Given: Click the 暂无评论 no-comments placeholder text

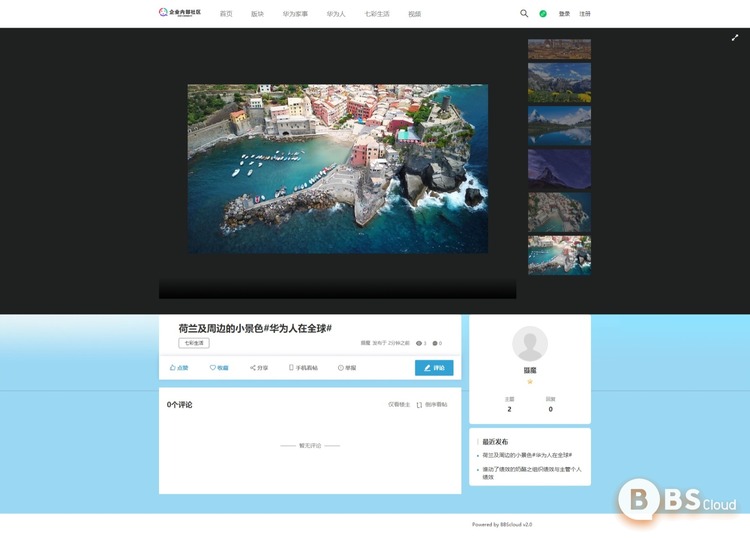Looking at the screenshot, I should 310,445.
